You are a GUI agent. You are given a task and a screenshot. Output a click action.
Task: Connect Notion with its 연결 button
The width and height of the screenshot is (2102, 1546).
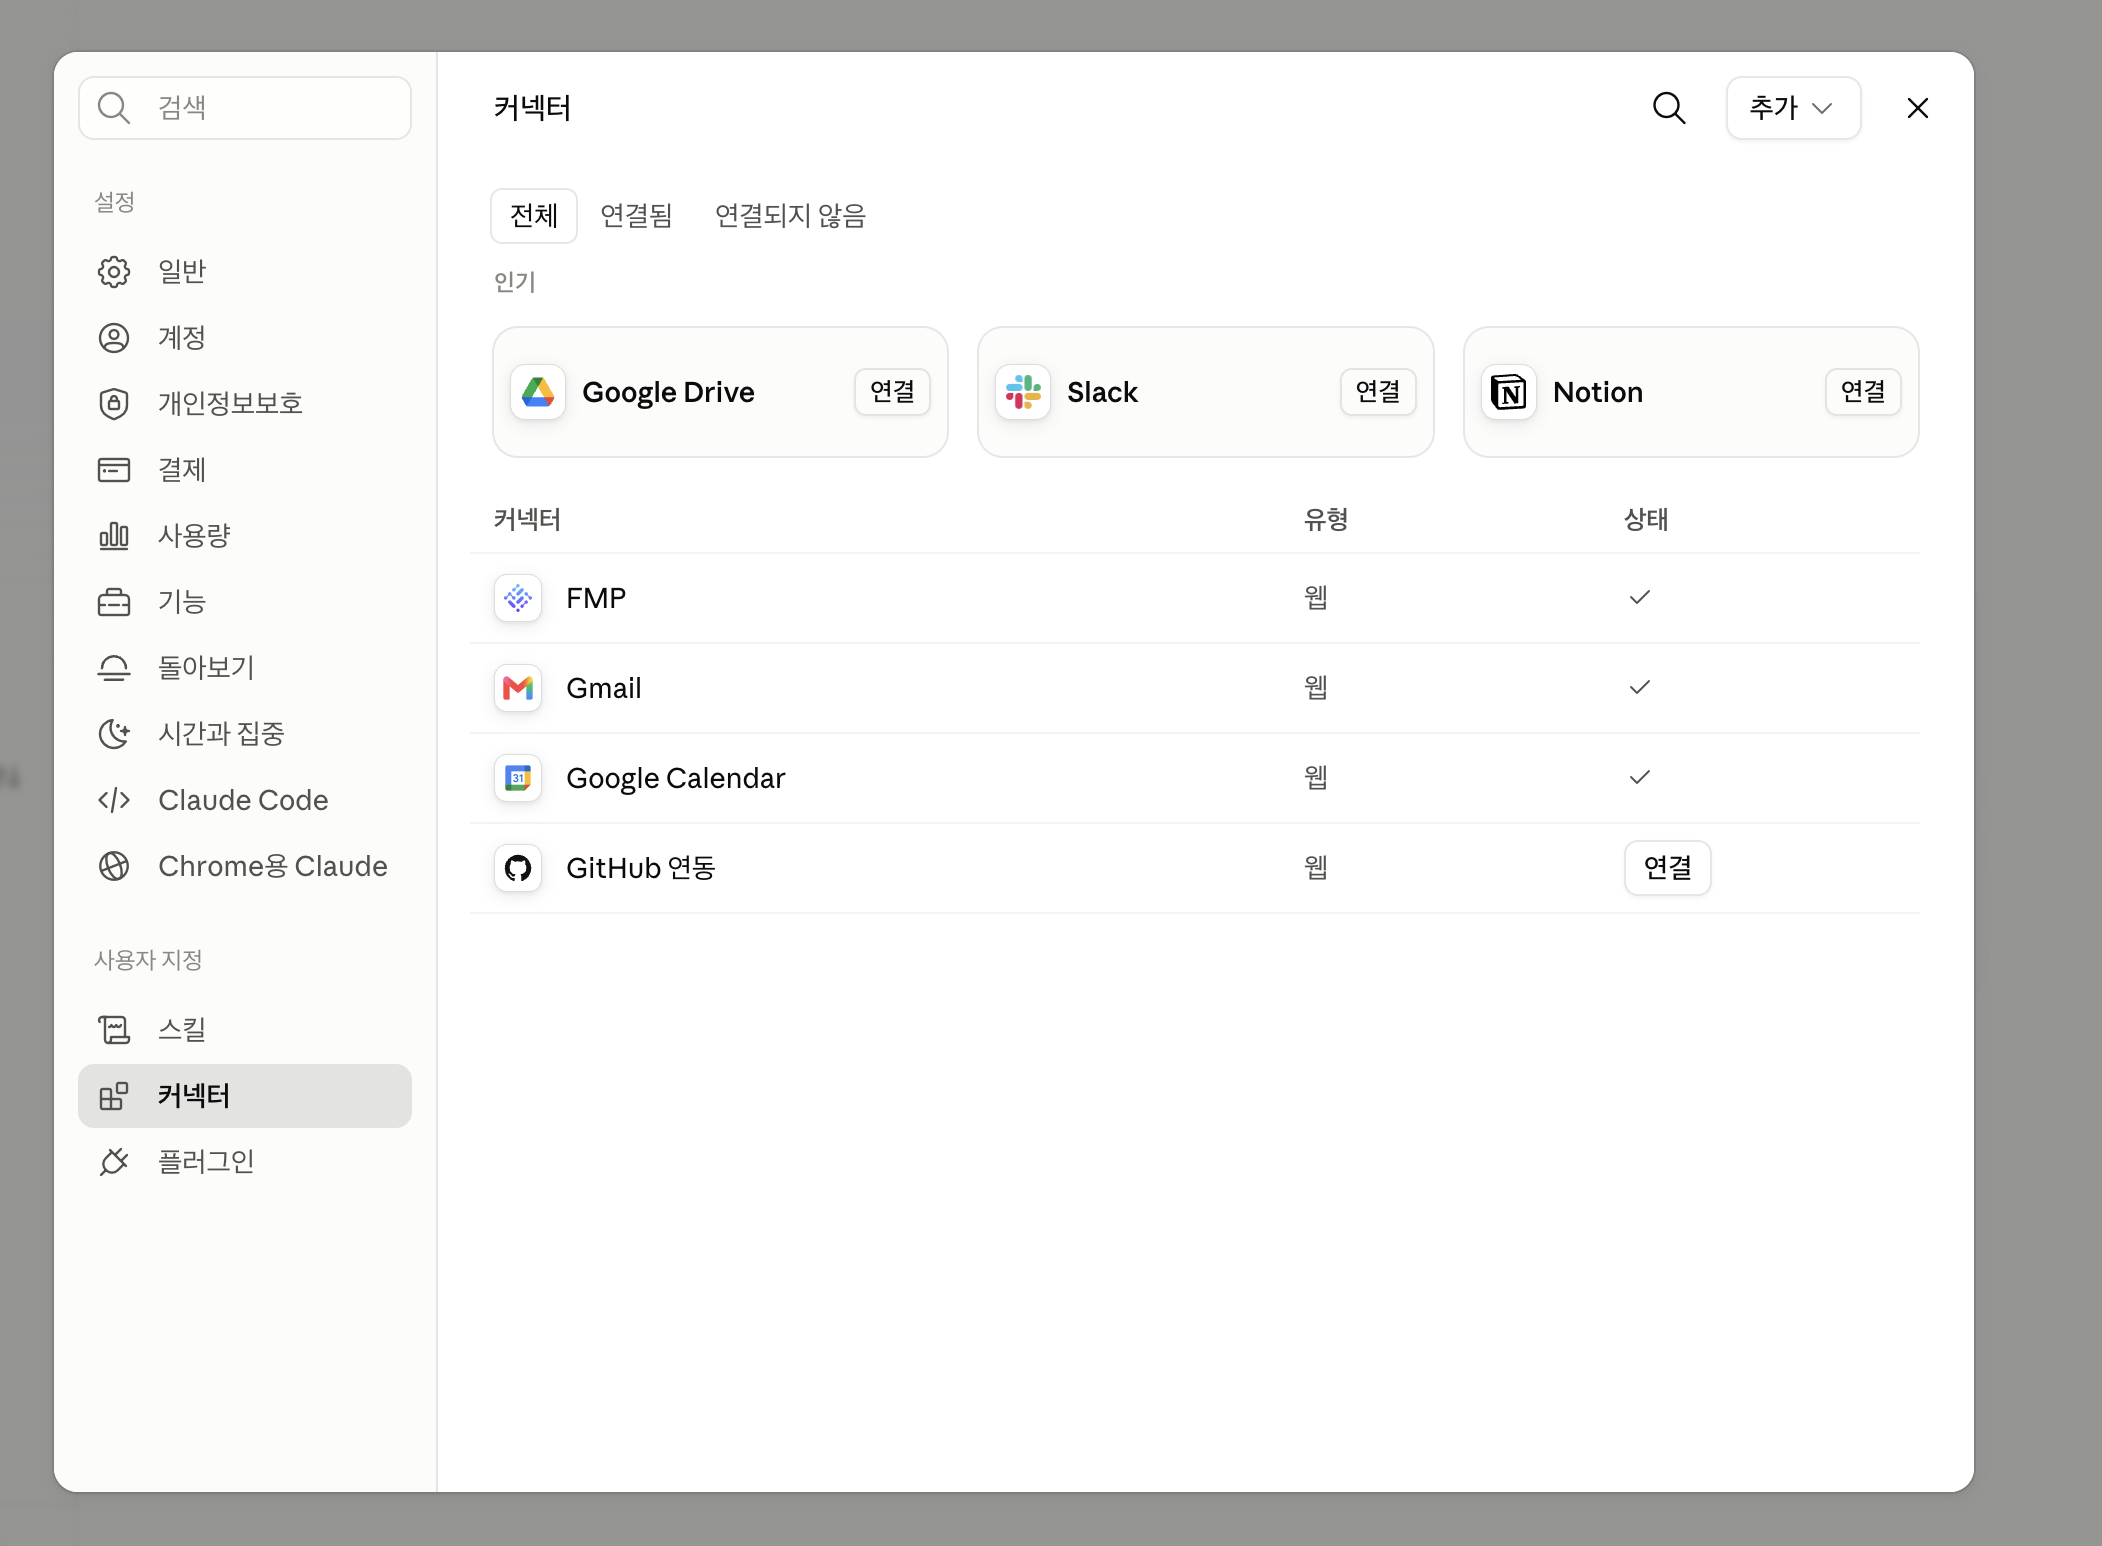pos(1863,392)
